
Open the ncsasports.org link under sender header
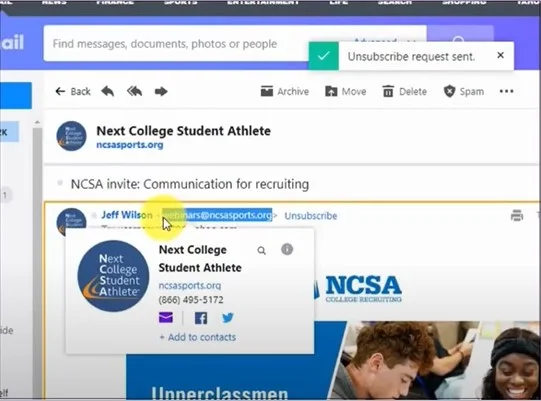click(x=130, y=145)
